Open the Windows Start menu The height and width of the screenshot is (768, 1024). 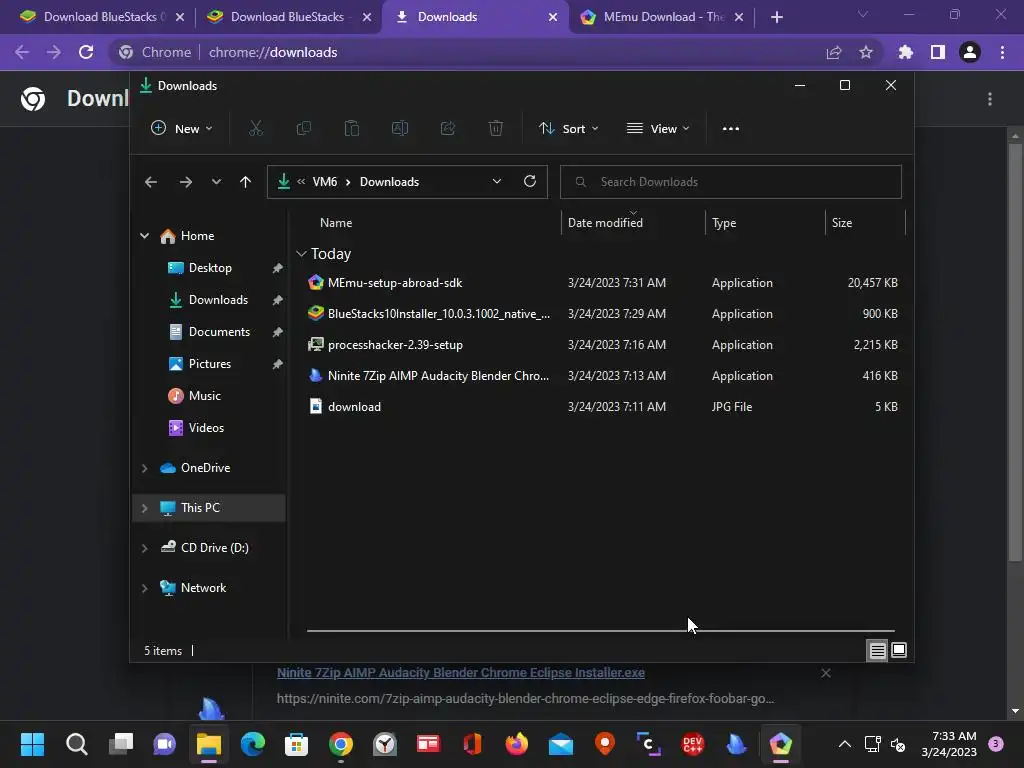(x=32, y=744)
